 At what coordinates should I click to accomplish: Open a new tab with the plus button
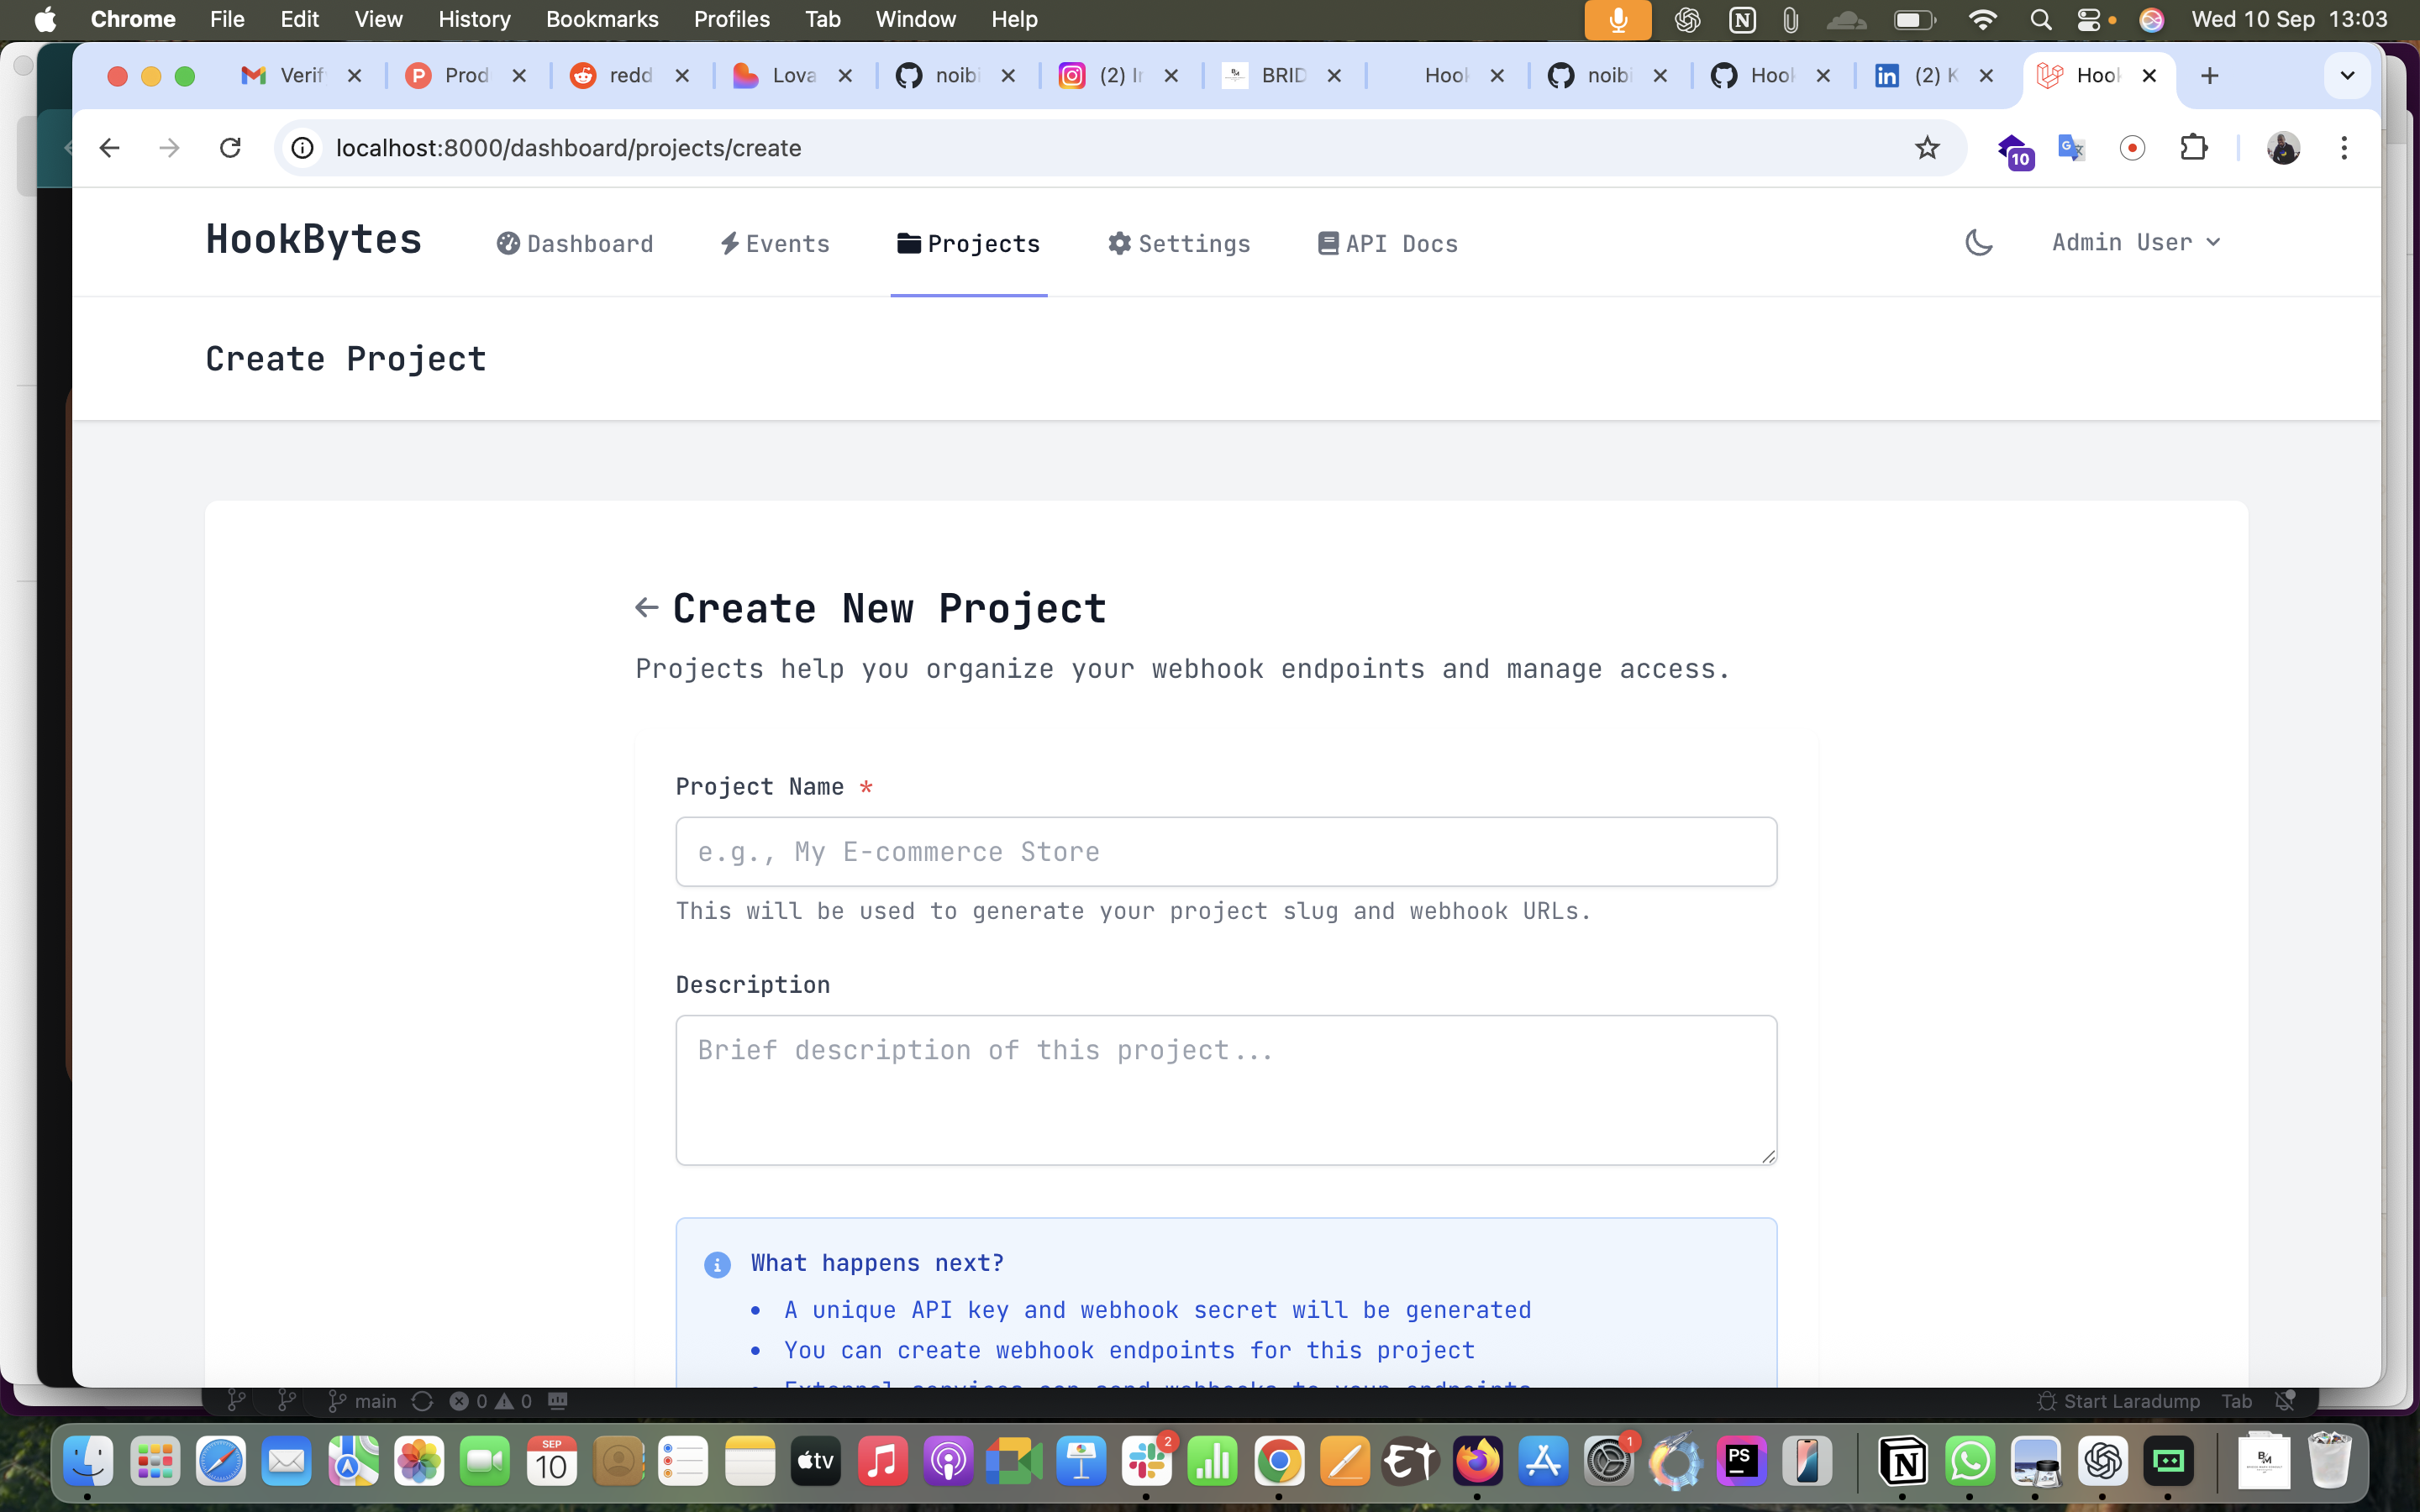coord(2209,75)
